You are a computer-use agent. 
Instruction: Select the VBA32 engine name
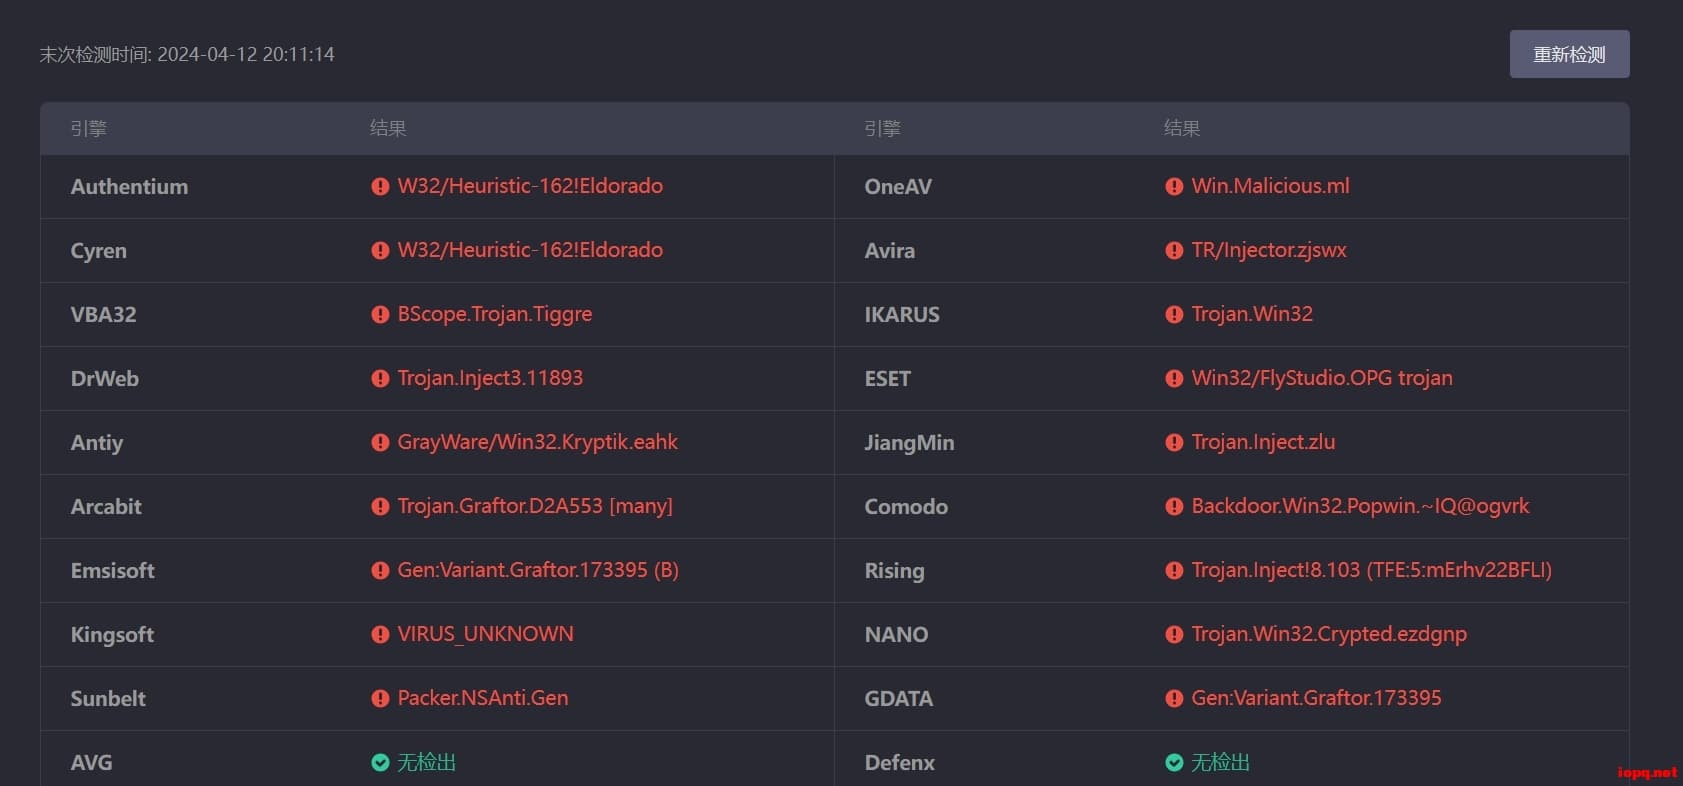(103, 314)
